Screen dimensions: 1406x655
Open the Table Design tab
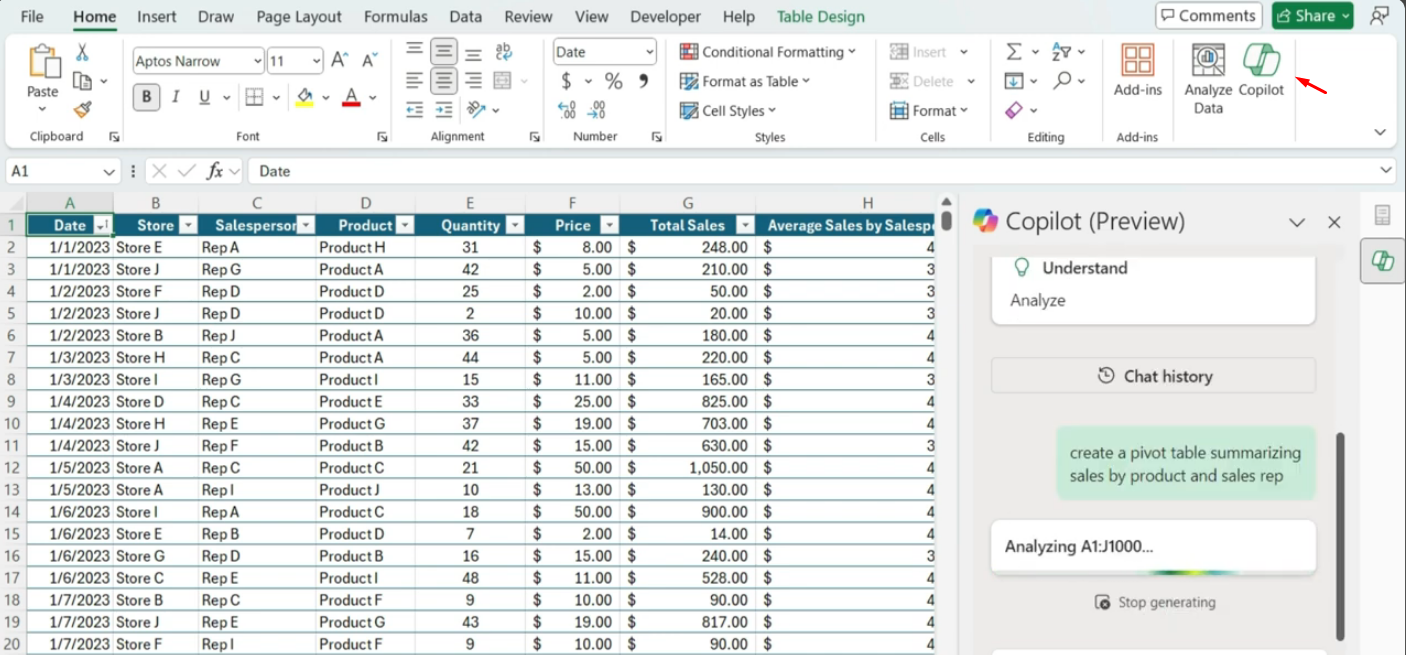(x=821, y=17)
